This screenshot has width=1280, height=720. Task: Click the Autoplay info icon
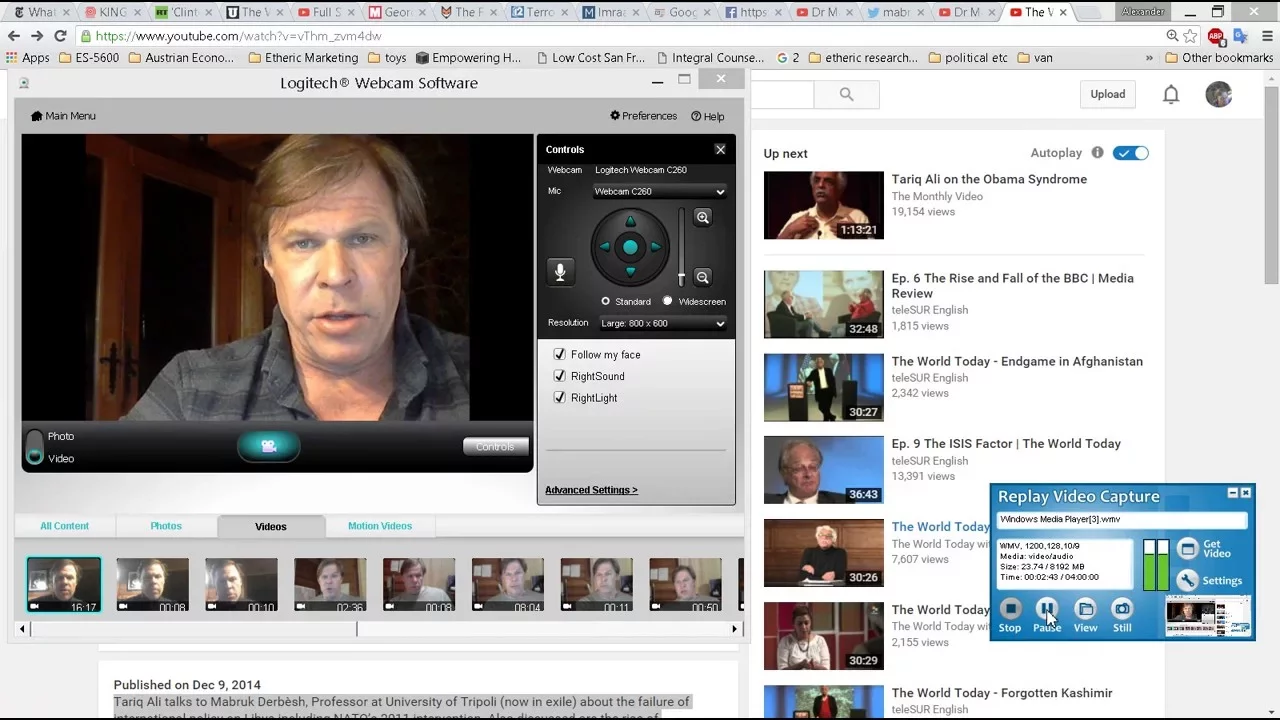point(1097,153)
